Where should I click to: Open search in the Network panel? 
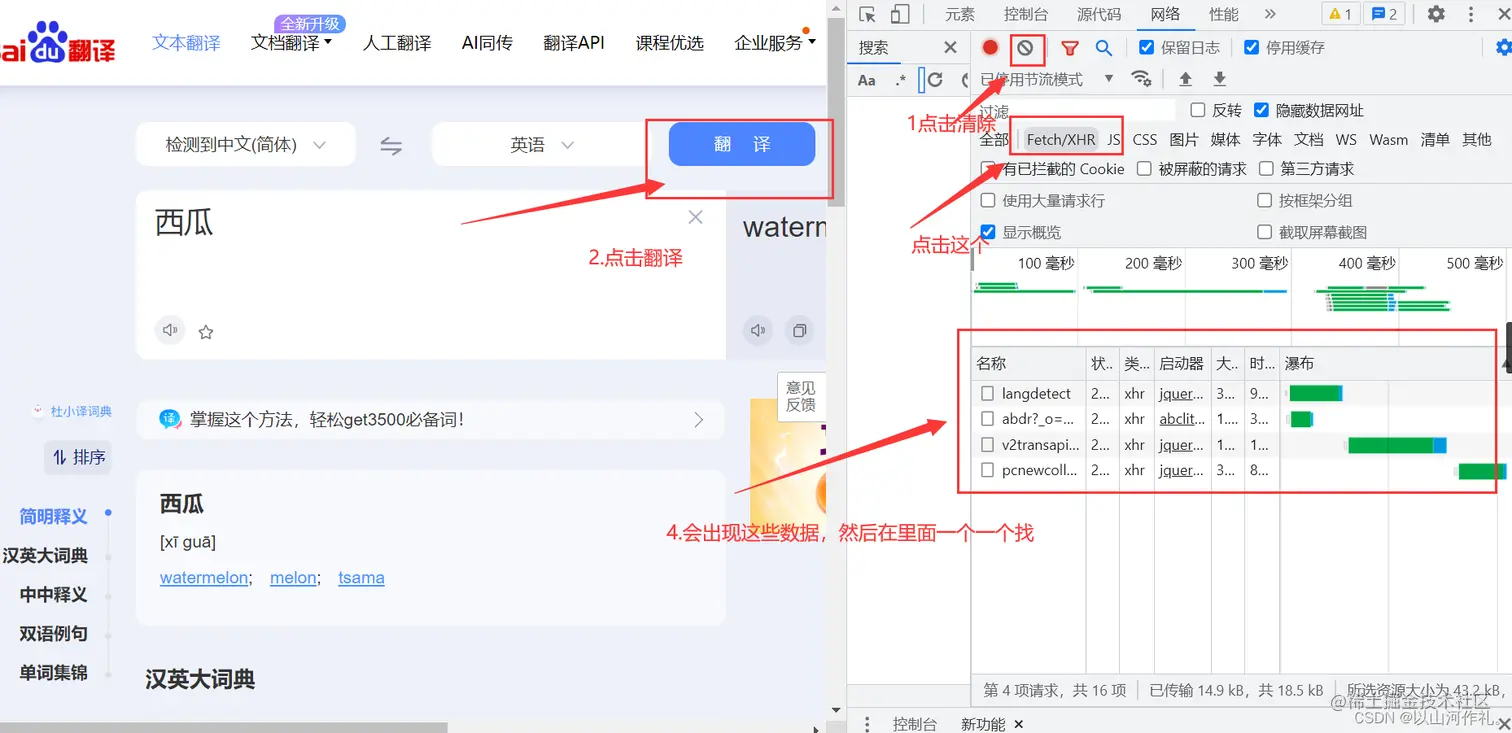point(1101,47)
